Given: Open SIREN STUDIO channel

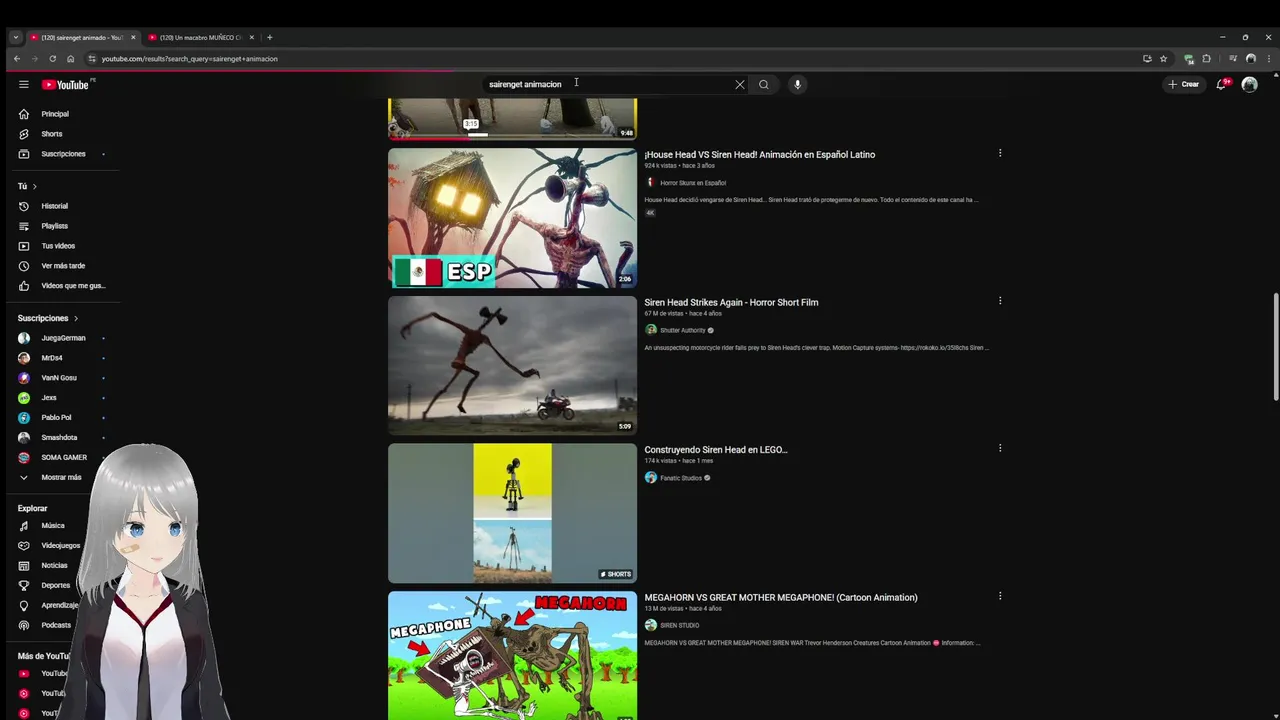Looking at the screenshot, I should pyautogui.click(x=679, y=625).
